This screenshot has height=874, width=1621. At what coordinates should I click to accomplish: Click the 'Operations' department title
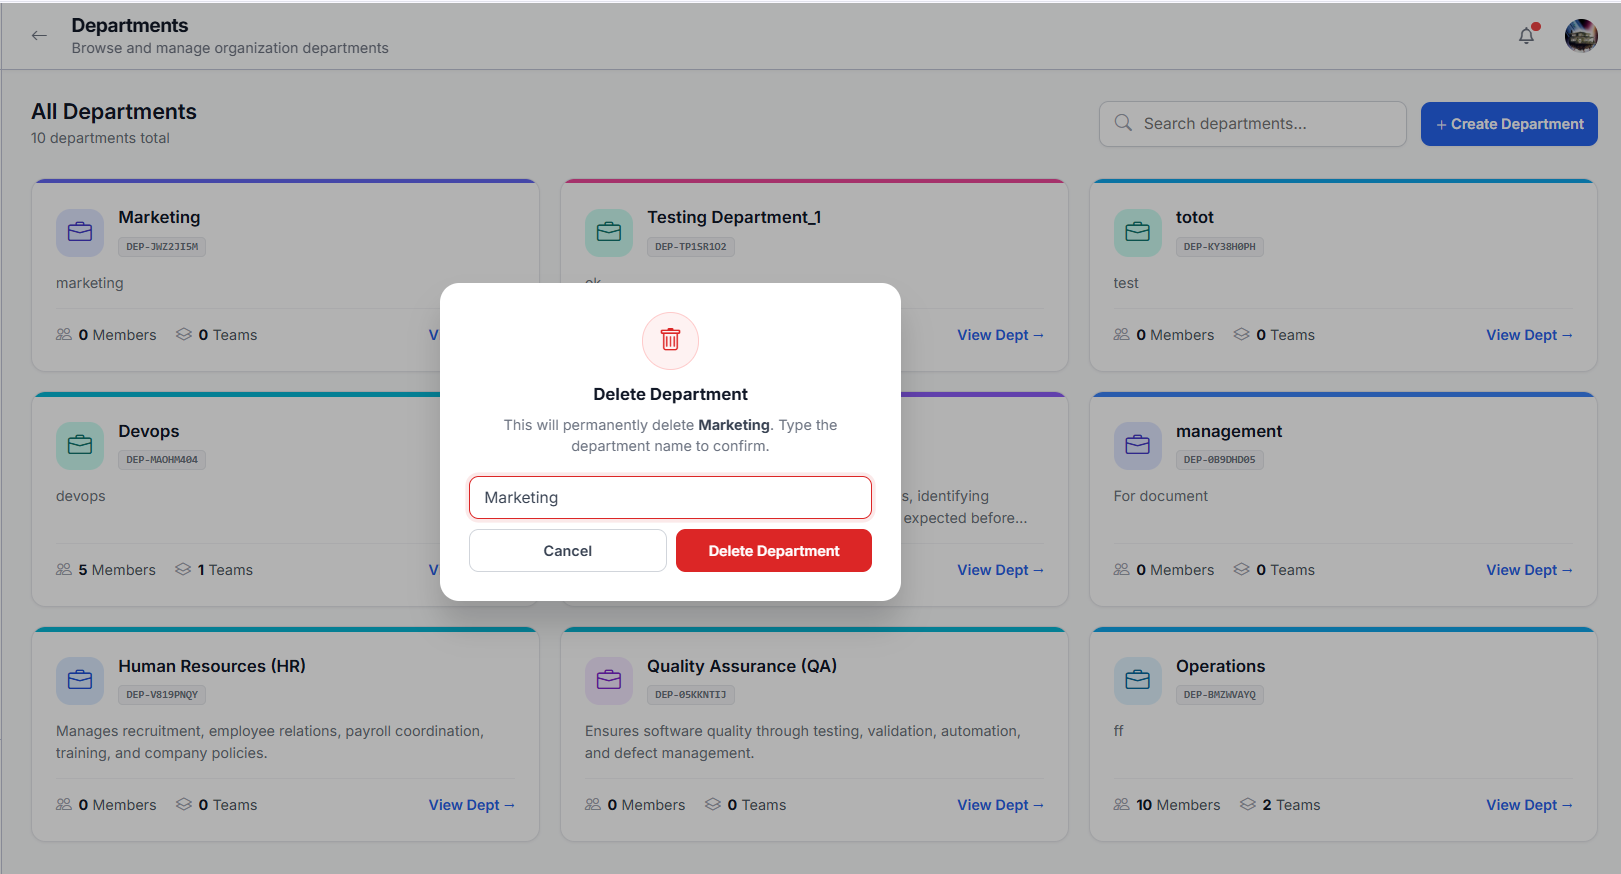tap(1220, 666)
